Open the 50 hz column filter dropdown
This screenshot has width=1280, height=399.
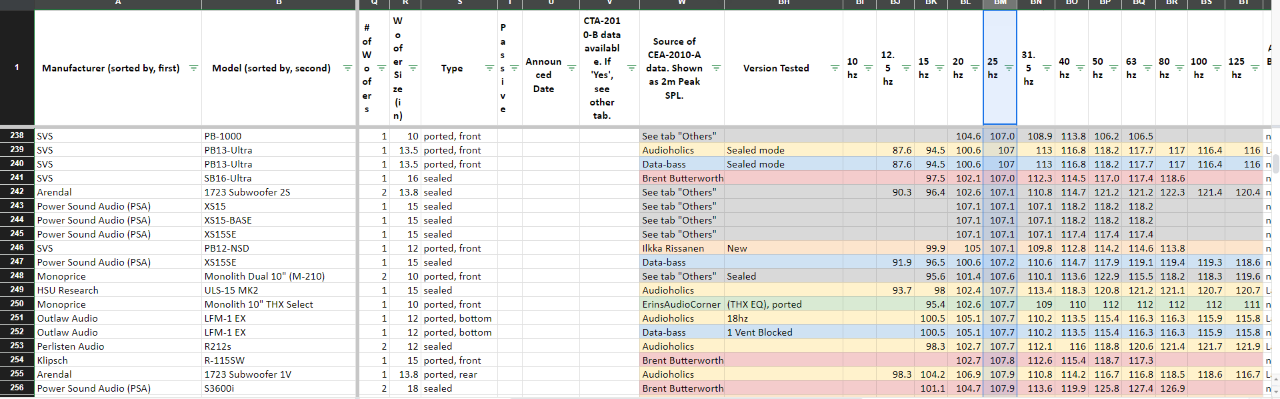pos(1115,69)
